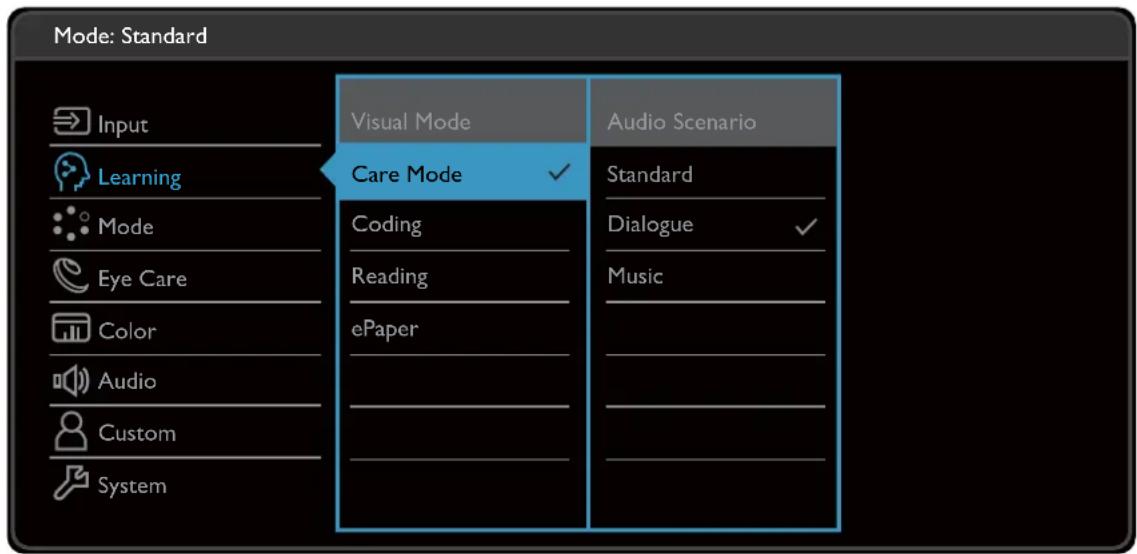Open the Input menu
The height and width of the screenshot is (554, 1137).
pyautogui.click(x=123, y=125)
